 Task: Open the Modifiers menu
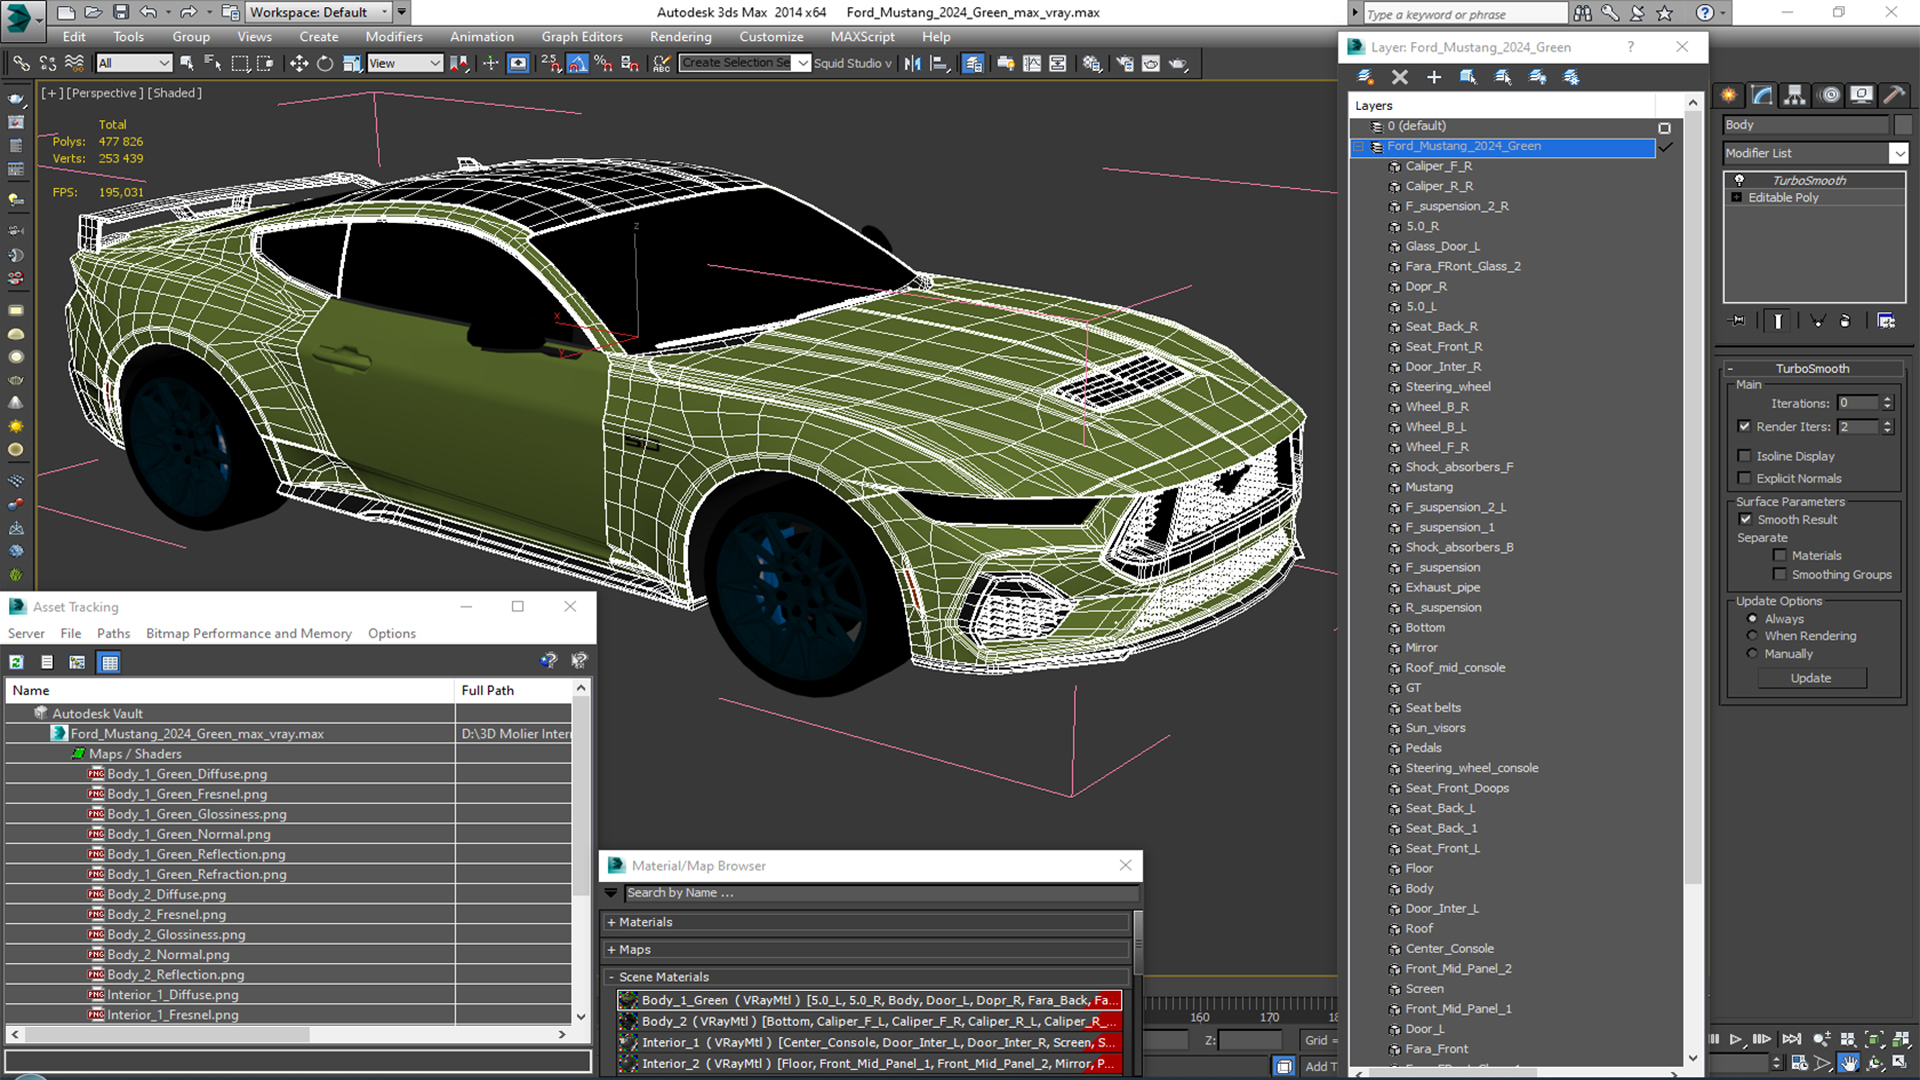click(x=394, y=37)
